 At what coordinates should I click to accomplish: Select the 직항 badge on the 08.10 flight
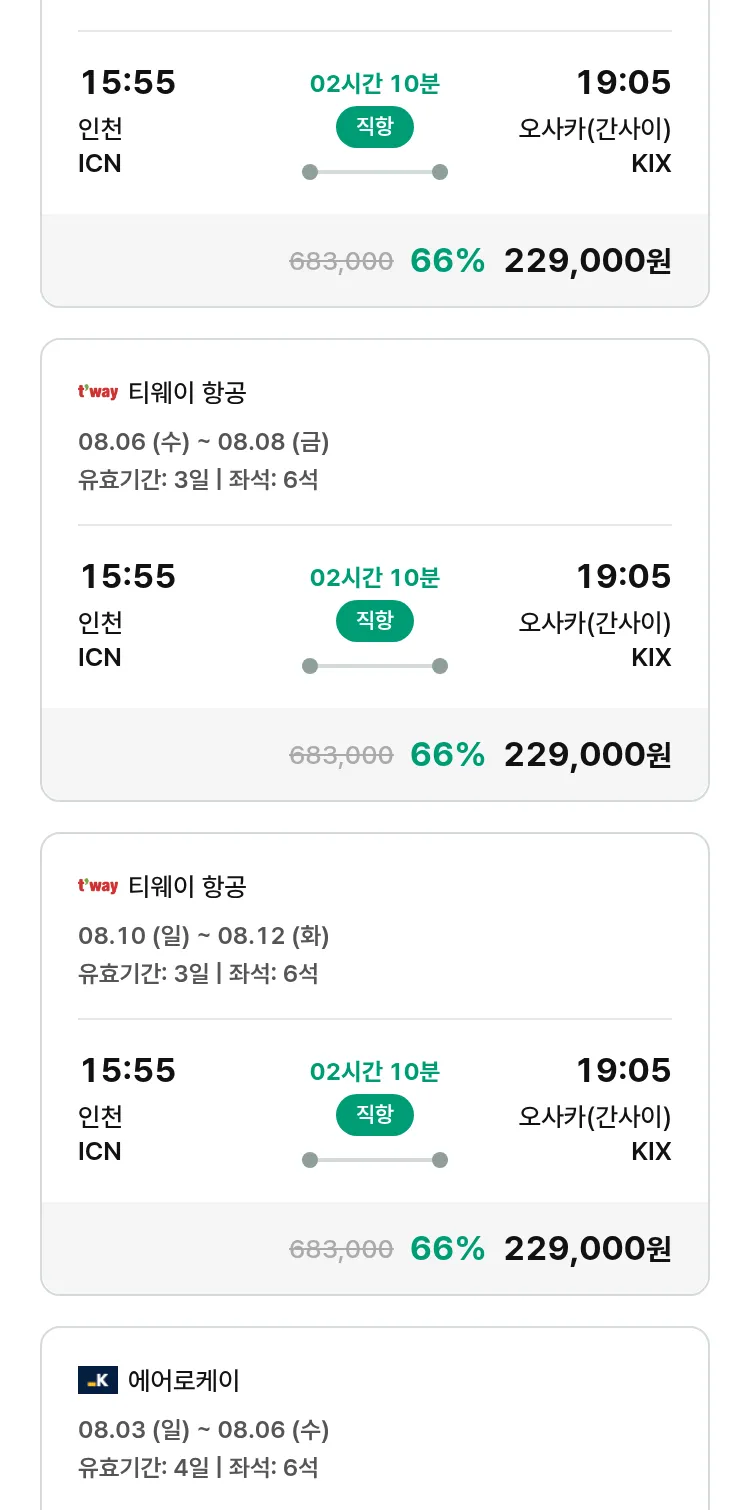(375, 1115)
